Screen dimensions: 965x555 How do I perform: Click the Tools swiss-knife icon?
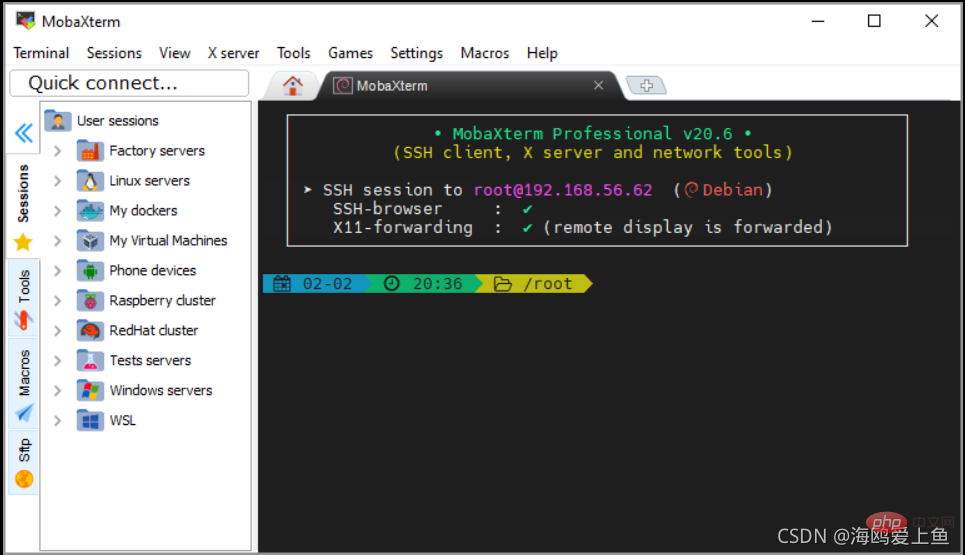click(23, 320)
